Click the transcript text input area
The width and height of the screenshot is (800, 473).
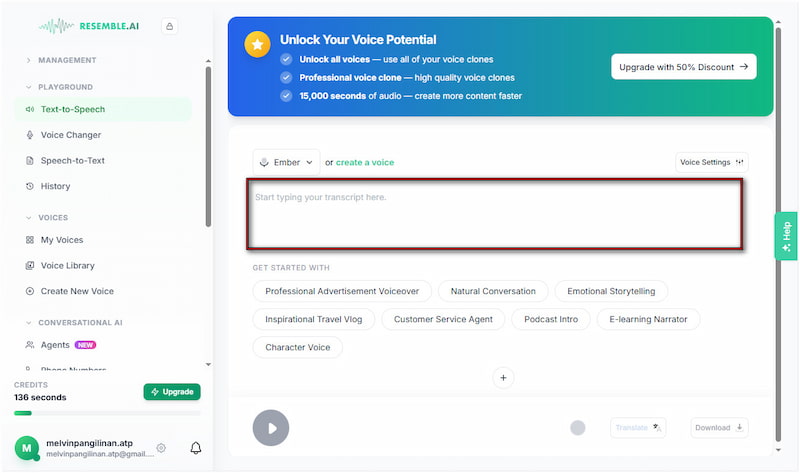(495, 214)
